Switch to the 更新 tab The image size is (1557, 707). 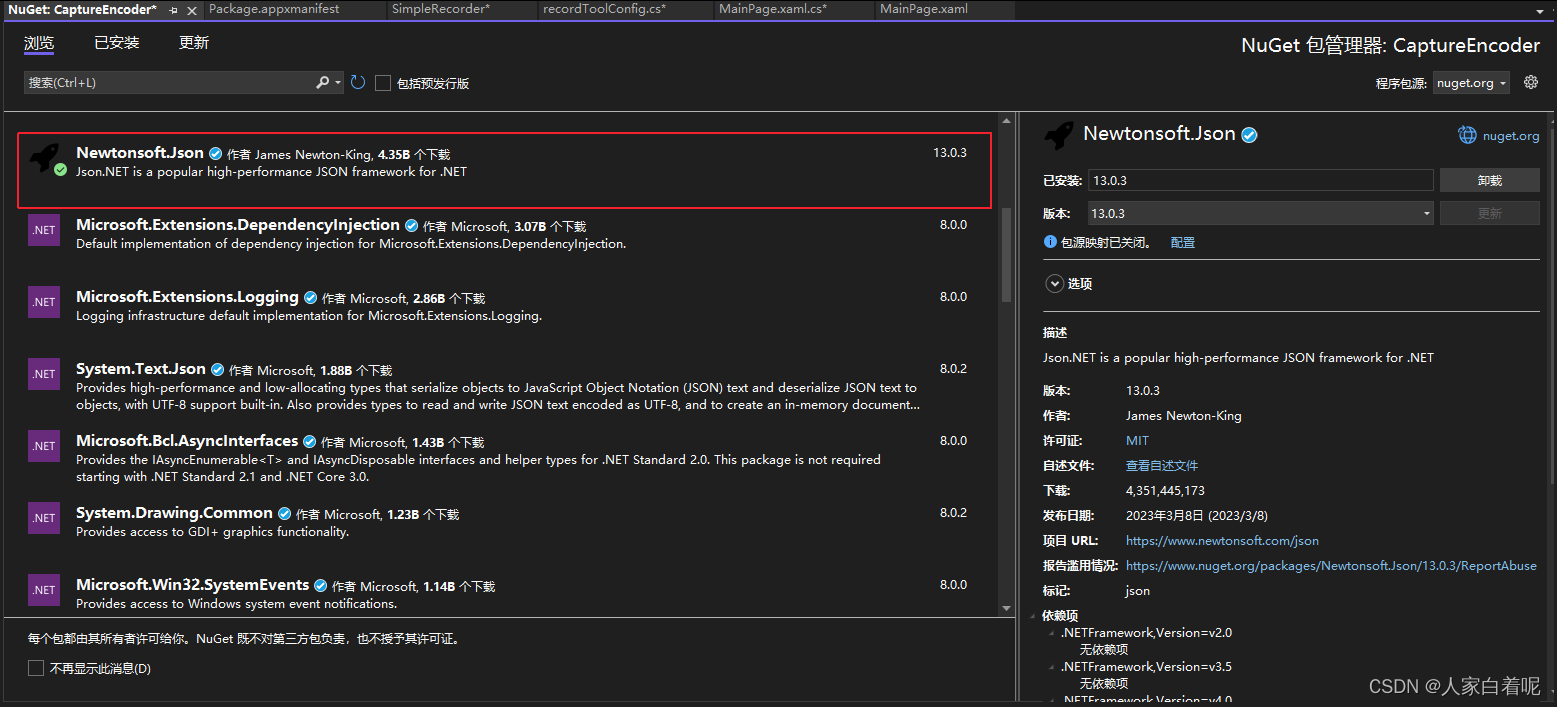click(194, 43)
